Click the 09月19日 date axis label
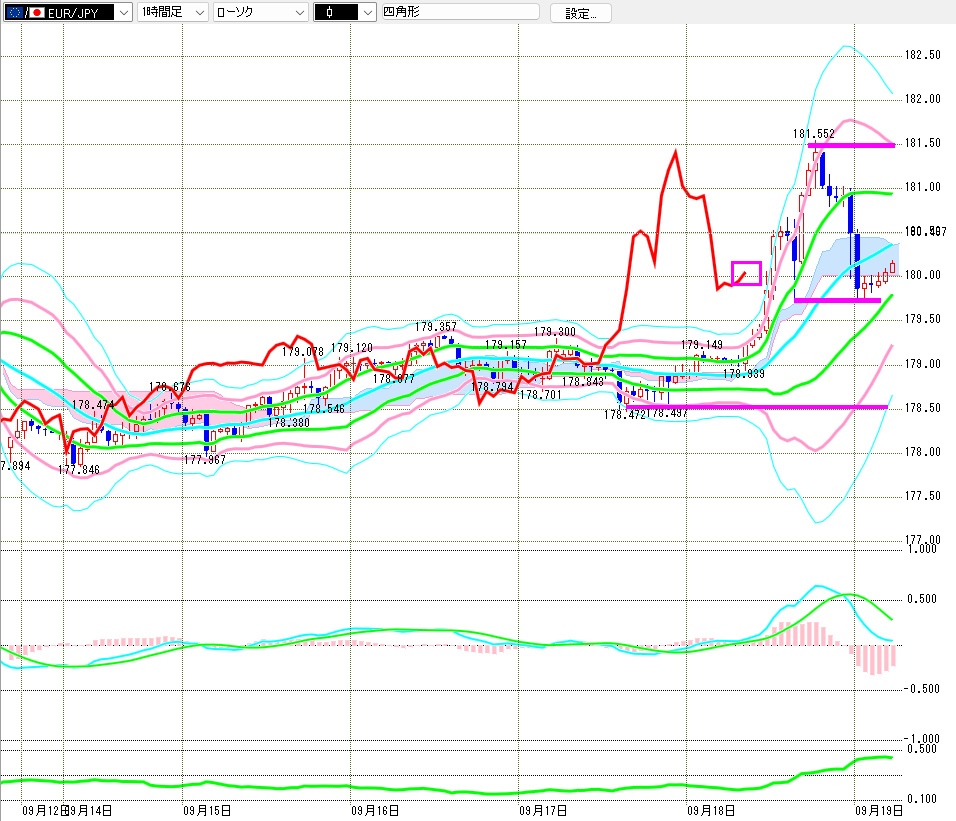This screenshot has height=821, width=956. (x=879, y=811)
